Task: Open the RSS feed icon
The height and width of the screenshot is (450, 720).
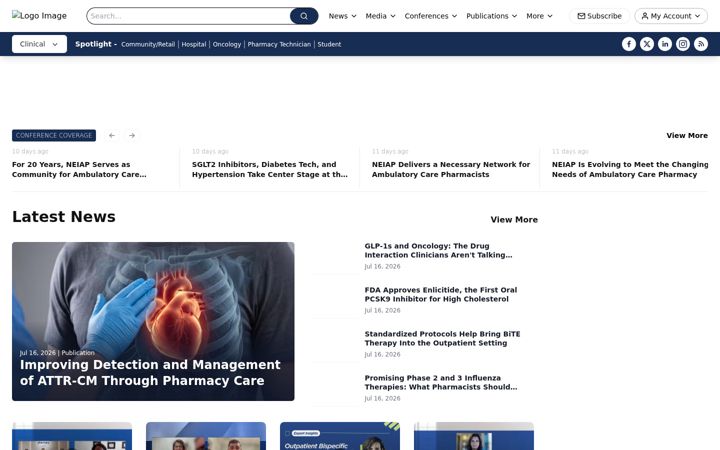Action: coord(701,44)
